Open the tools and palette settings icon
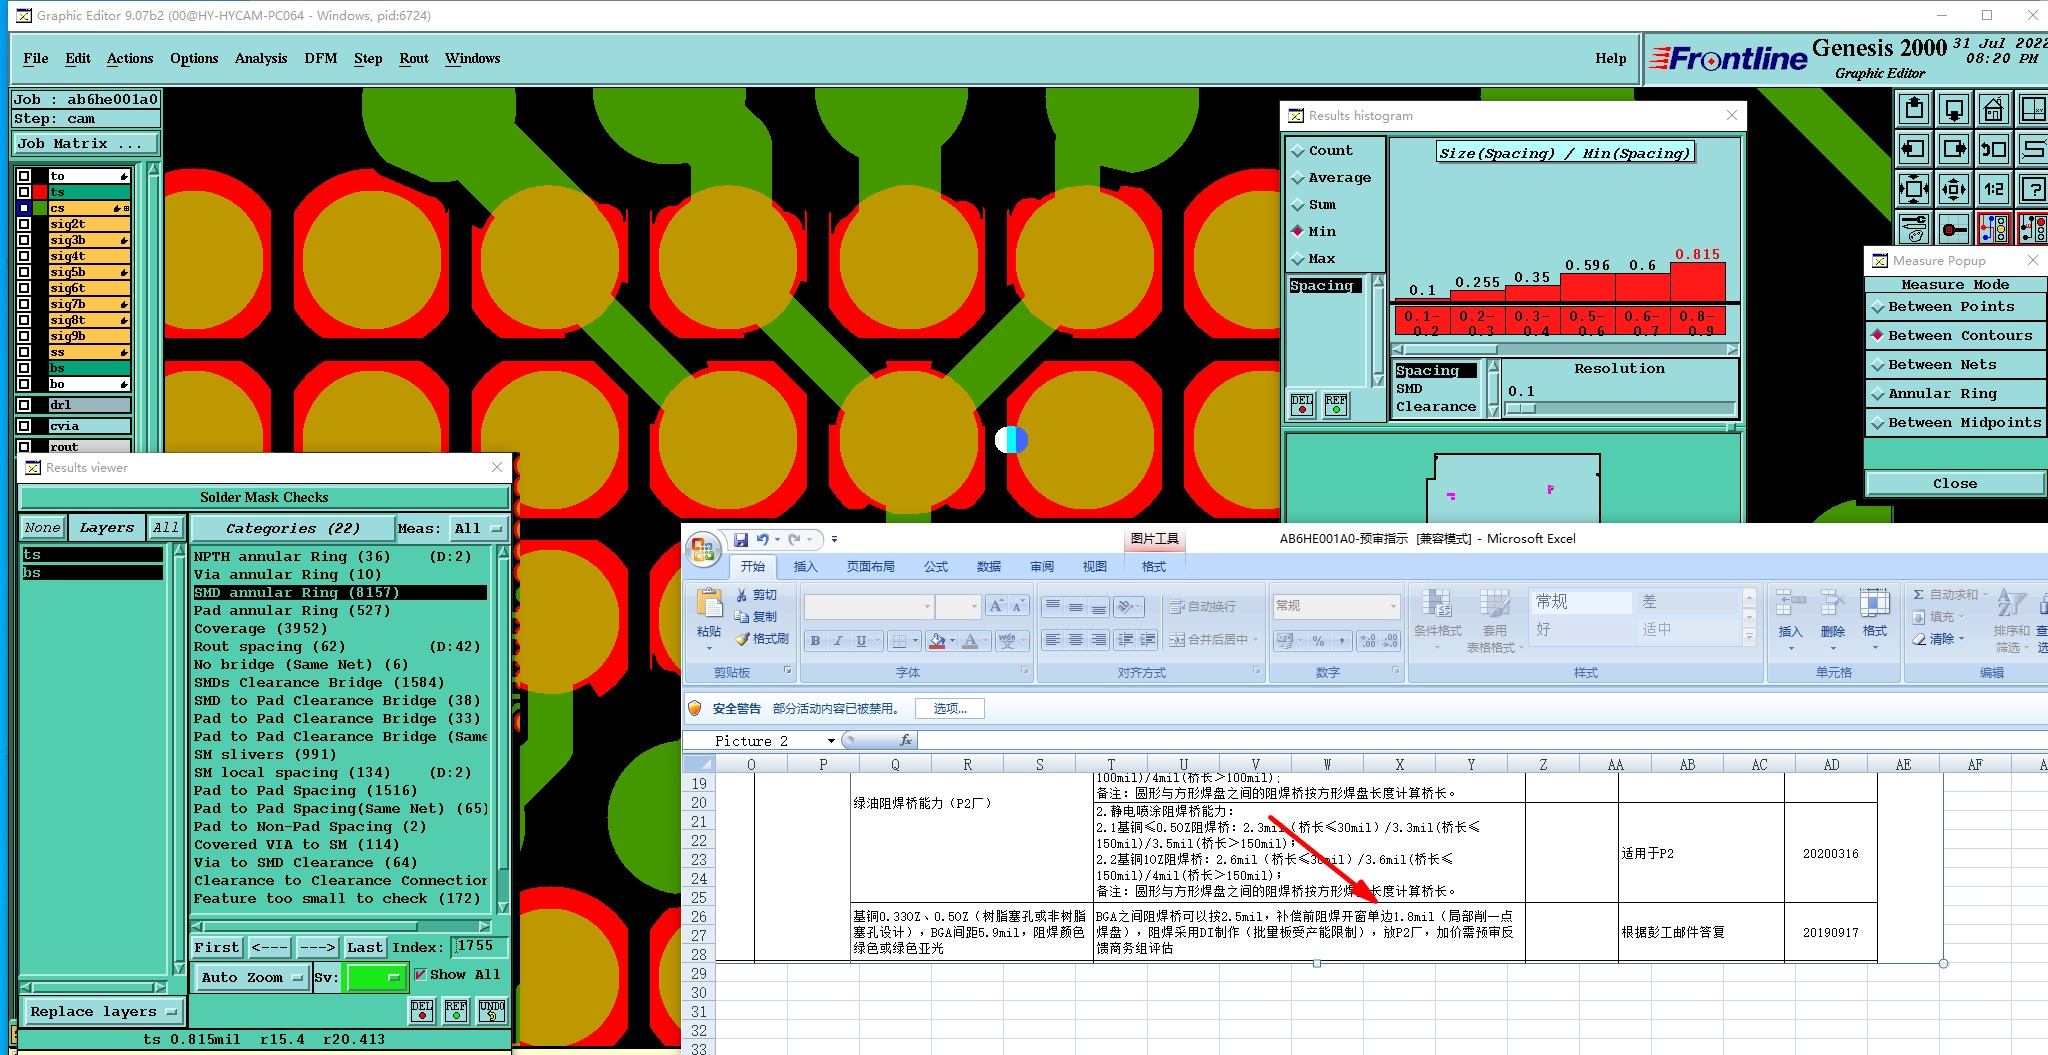The height and width of the screenshot is (1055, 2048). [x=1914, y=228]
